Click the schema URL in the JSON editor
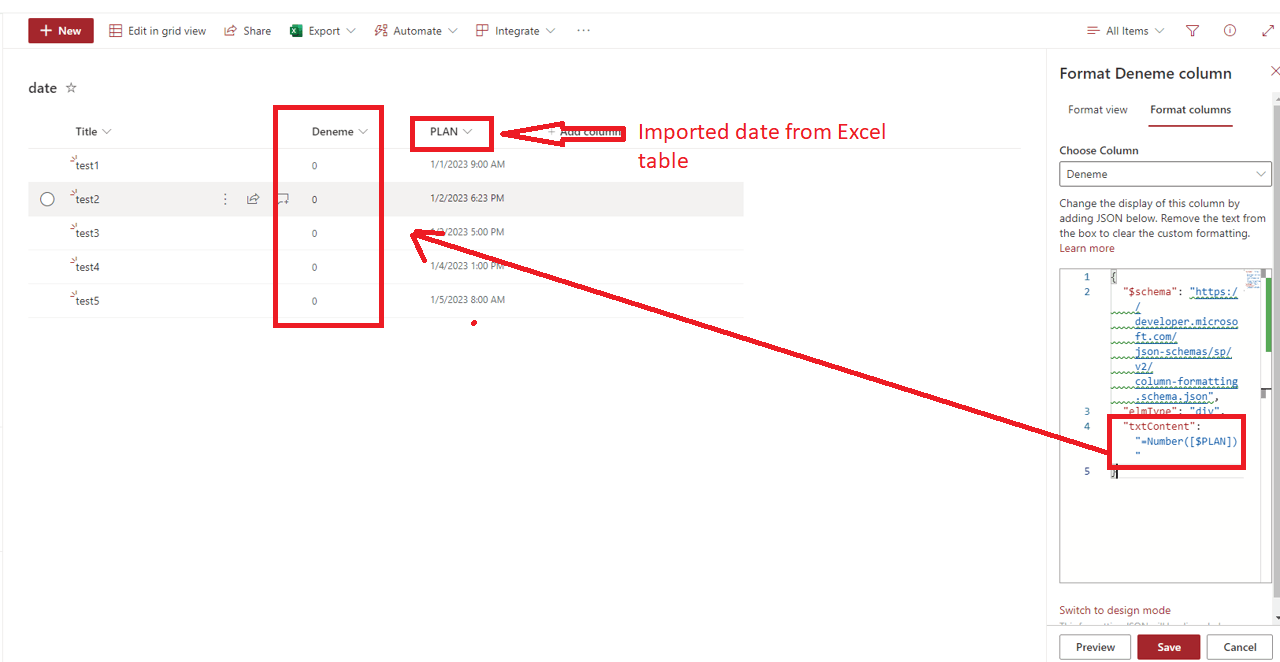1280x662 pixels. (x=1186, y=344)
